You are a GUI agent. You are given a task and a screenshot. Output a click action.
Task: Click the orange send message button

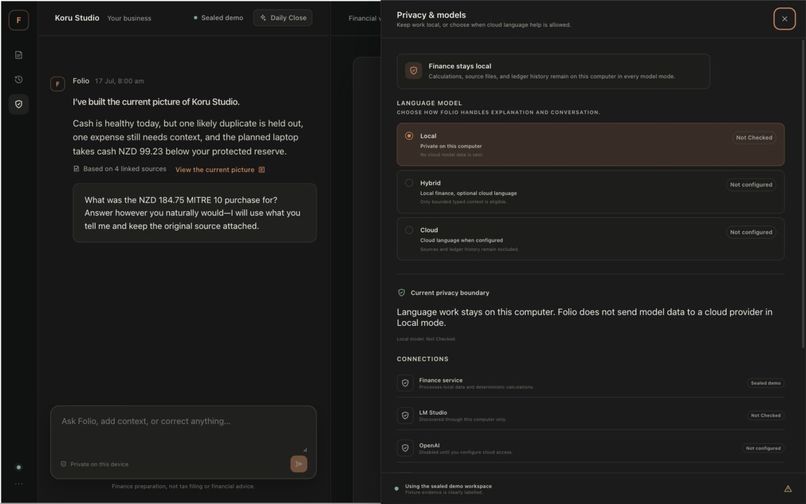click(x=299, y=464)
